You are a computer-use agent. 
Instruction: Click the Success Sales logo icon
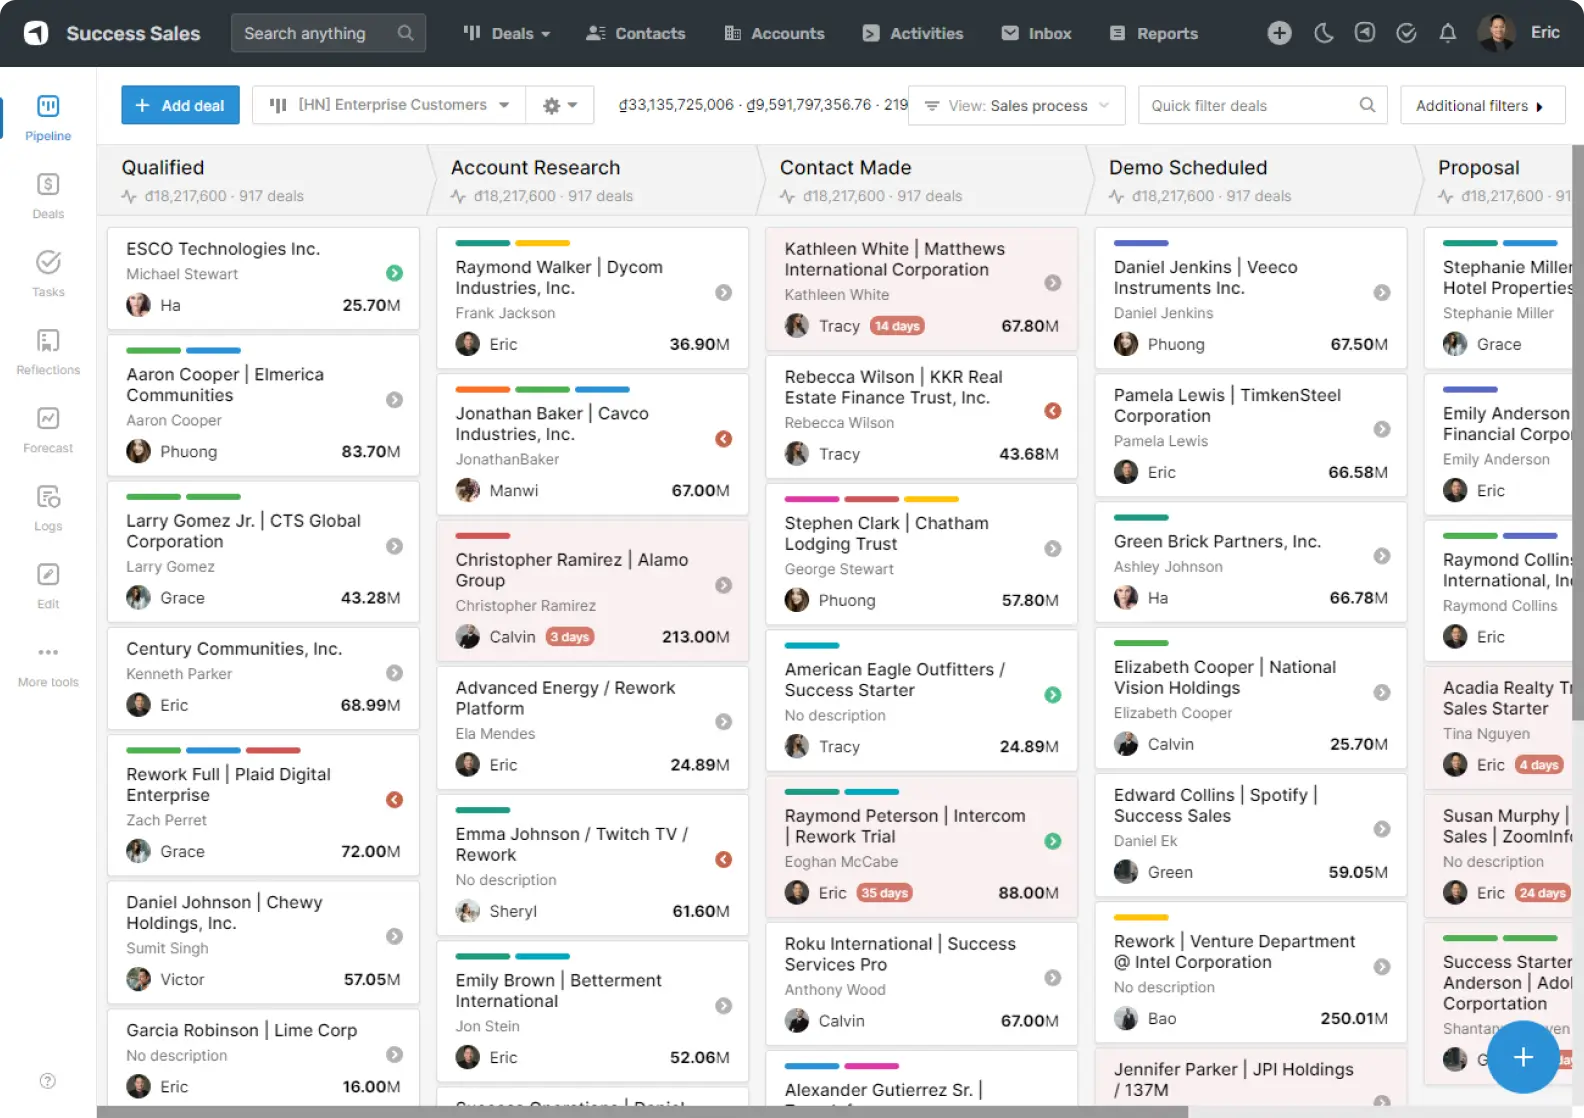[x=36, y=33]
